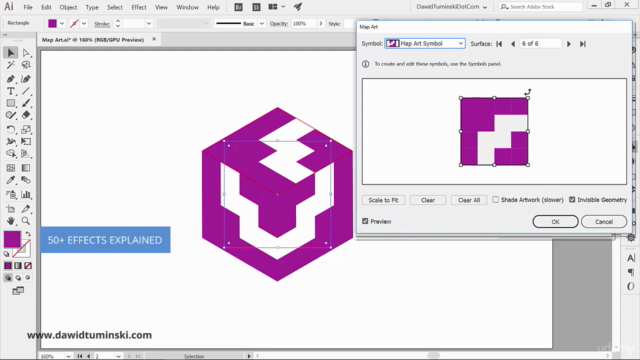Set paint mode to Color
Viewport: 640px width, 360px height.
(x=8, y=266)
